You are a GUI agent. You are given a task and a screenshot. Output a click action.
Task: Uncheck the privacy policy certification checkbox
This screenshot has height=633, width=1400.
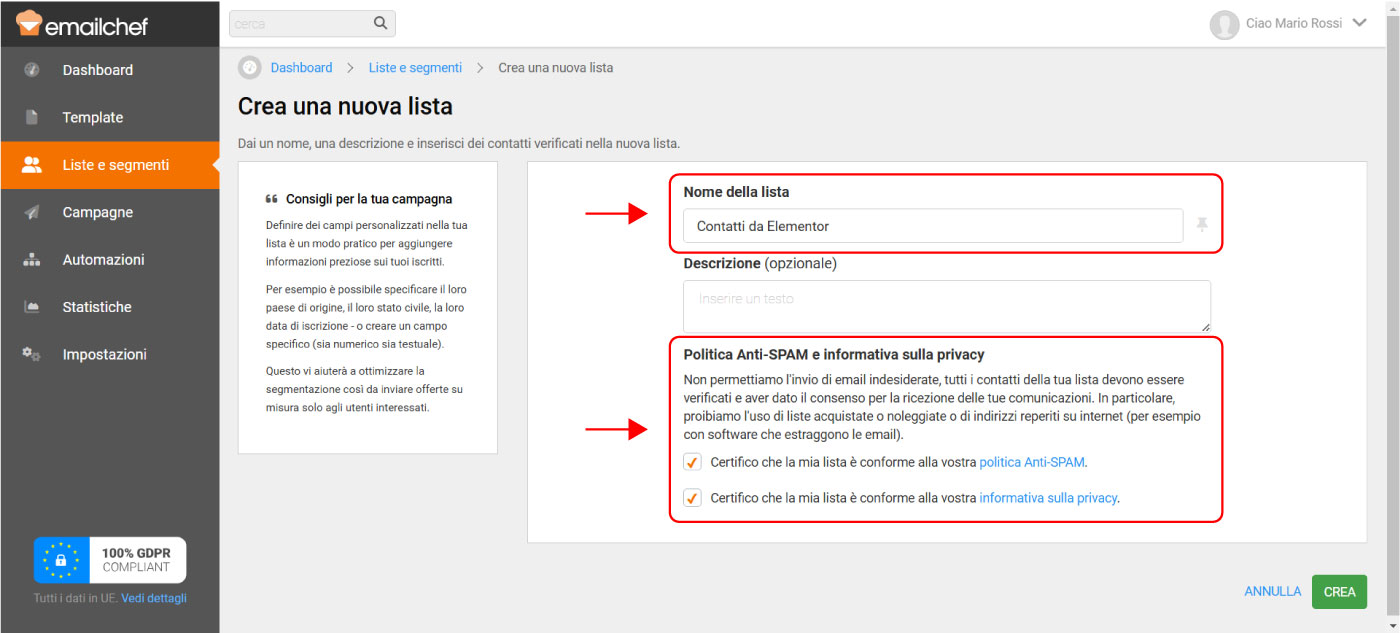(692, 497)
